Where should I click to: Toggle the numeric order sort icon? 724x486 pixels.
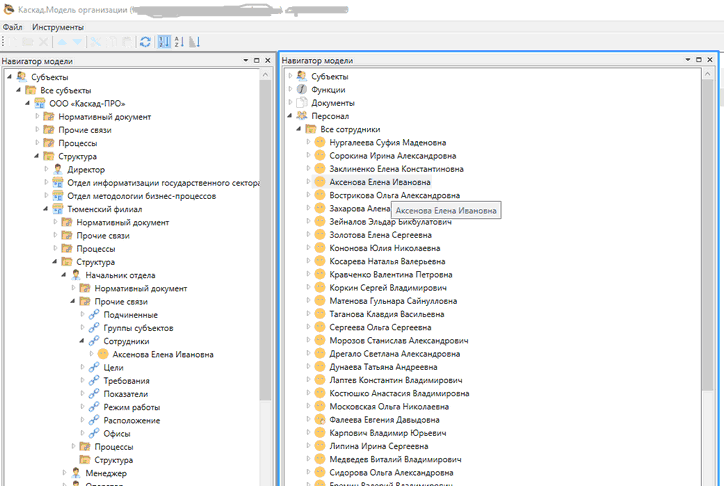[164, 42]
